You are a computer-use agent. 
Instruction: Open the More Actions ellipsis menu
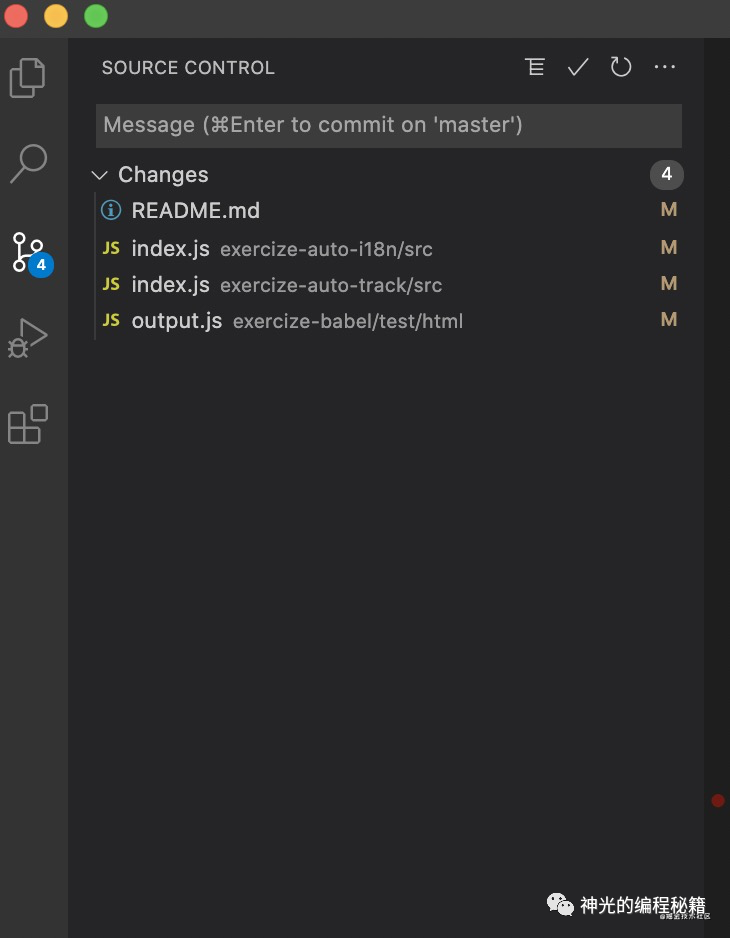[665, 67]
